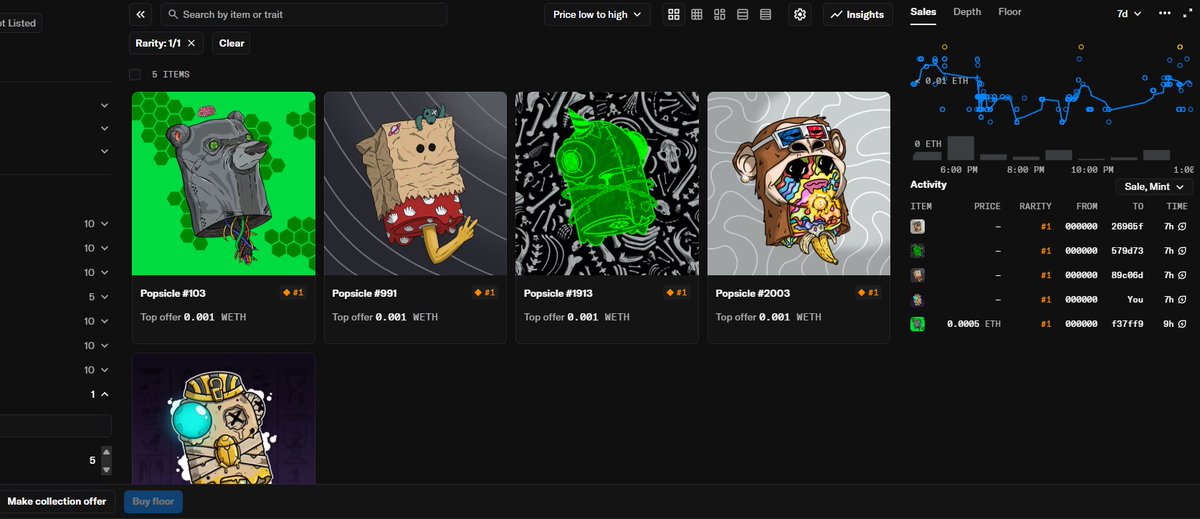The image size is (1200, 519).
Task: Switch to compact grid view icon
Action: (697, 14)
